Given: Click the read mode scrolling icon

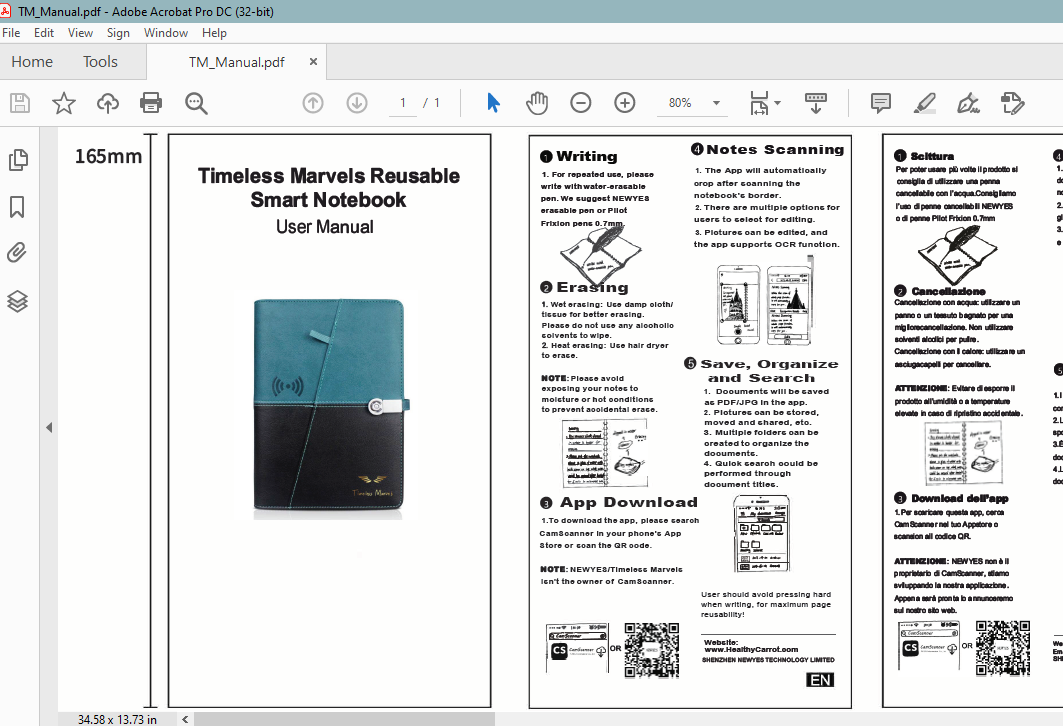Looking at the screenshot, I should pyautogui.click(x=816, y=103).
